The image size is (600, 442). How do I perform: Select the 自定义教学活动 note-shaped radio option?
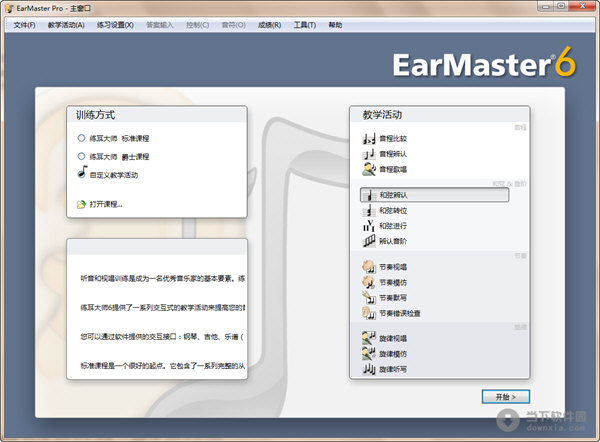click(x=82, y=172)
